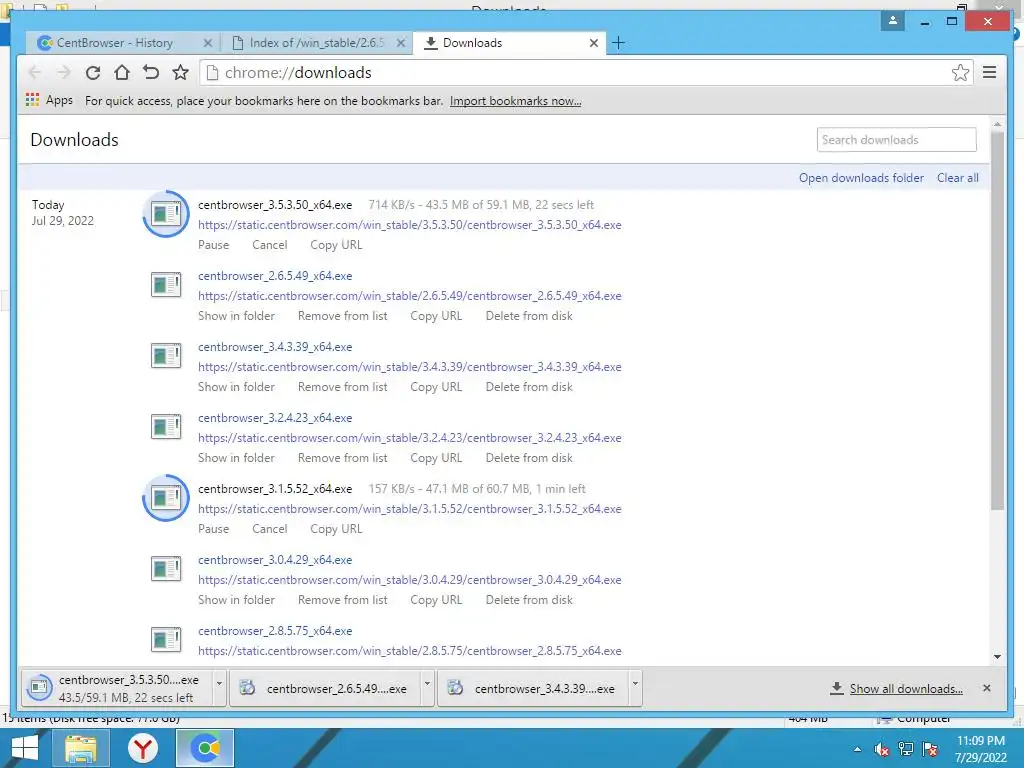Go to the home page icon
The width and height of the screenshot is (1024, 768).
(x=121, y=72)
